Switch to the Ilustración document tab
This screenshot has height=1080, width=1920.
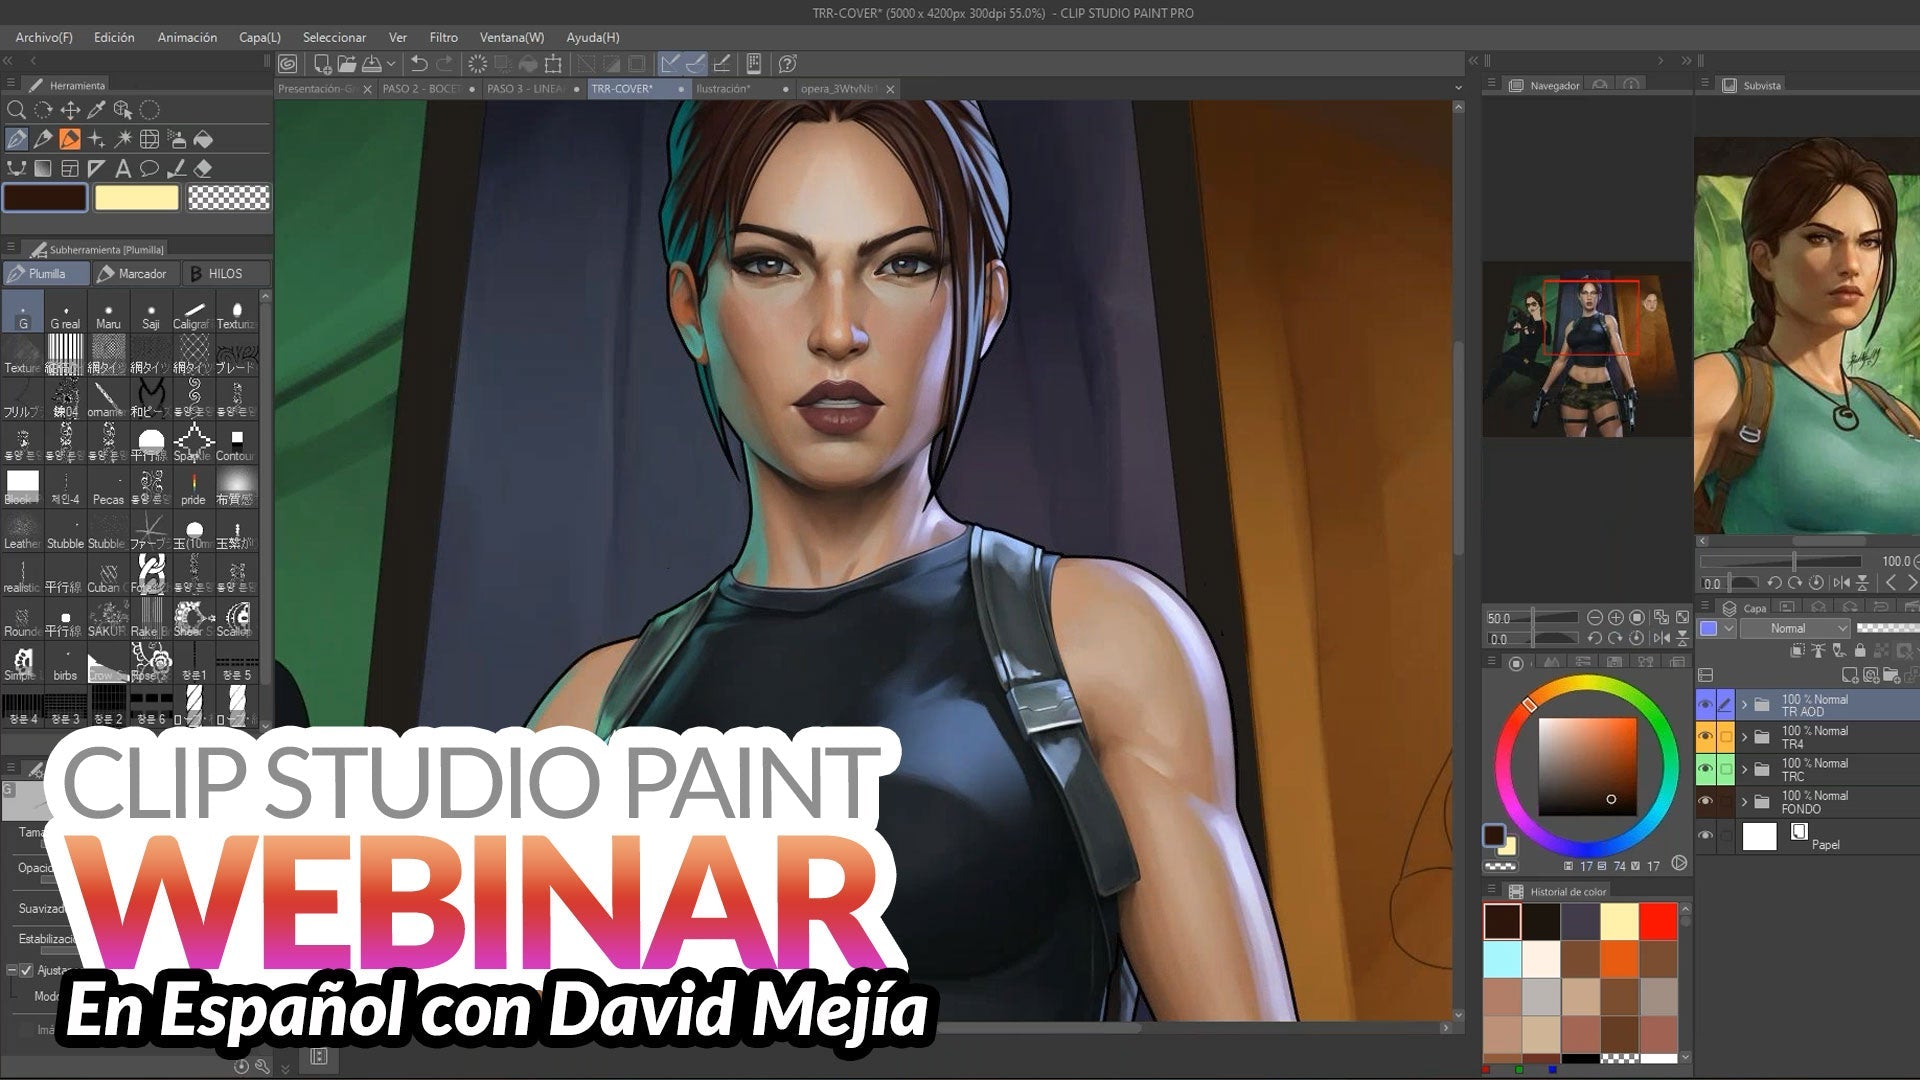point(722,89)
